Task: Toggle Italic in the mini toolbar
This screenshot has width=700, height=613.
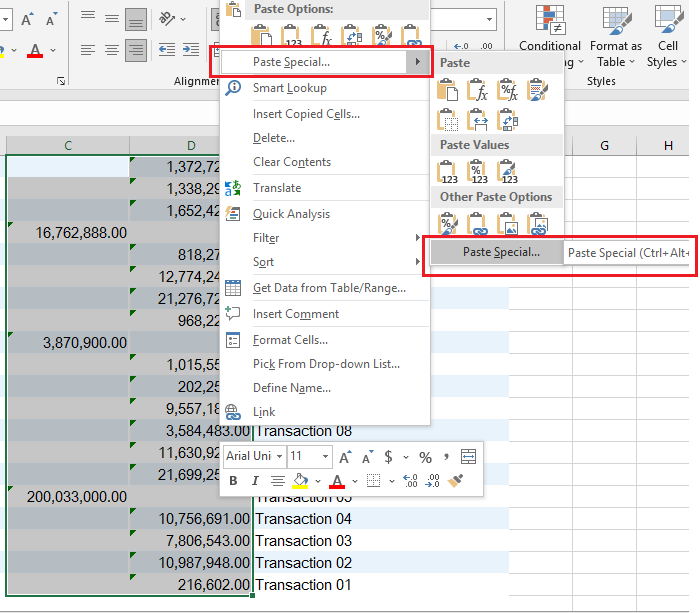Action: (254, 481)
